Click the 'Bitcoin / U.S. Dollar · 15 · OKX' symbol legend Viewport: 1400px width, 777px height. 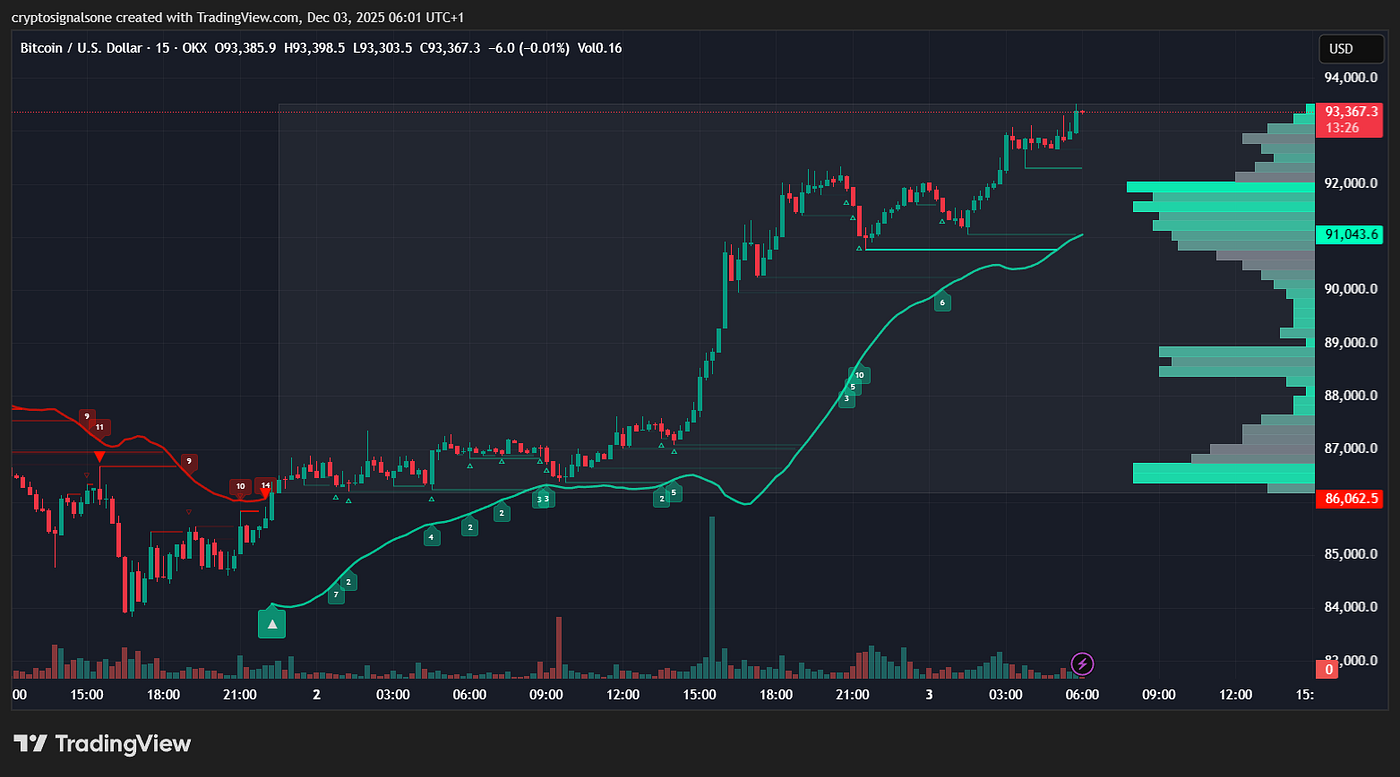click(x=114, y=48)
